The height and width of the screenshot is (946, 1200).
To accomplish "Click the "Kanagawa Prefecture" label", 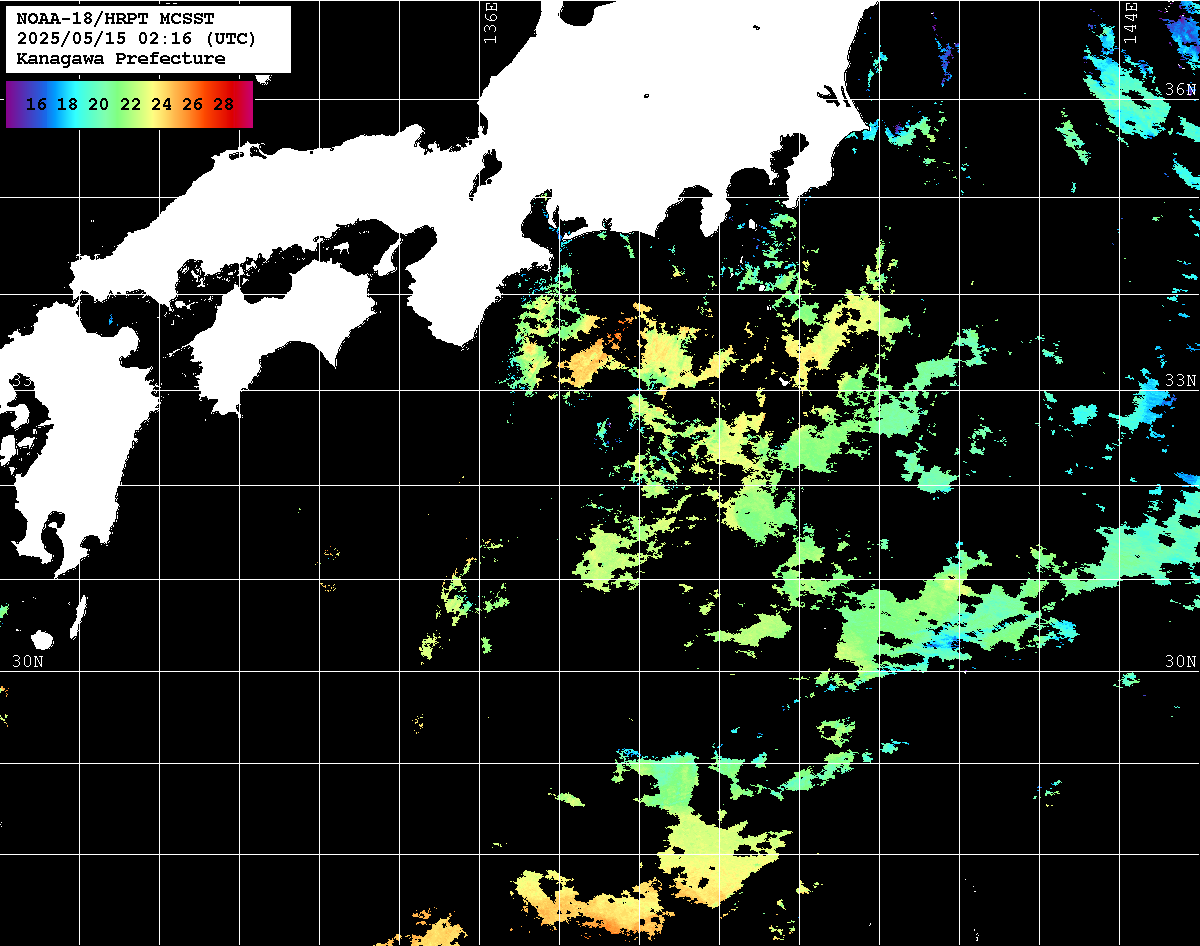I will [x=121, y=59].
